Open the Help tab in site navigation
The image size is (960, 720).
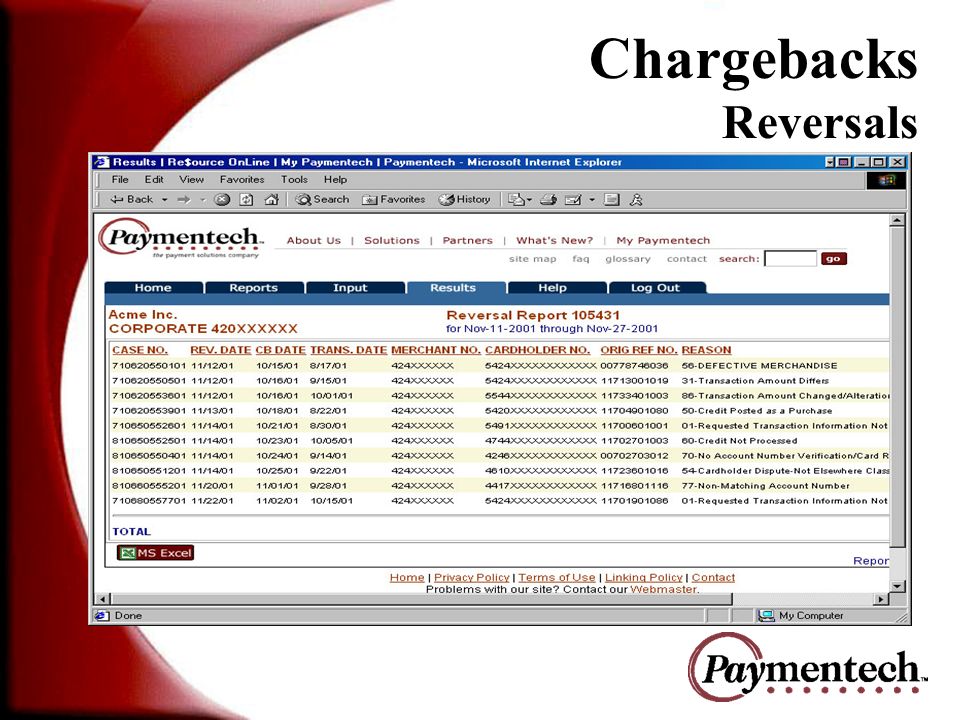tap(552, 288)
